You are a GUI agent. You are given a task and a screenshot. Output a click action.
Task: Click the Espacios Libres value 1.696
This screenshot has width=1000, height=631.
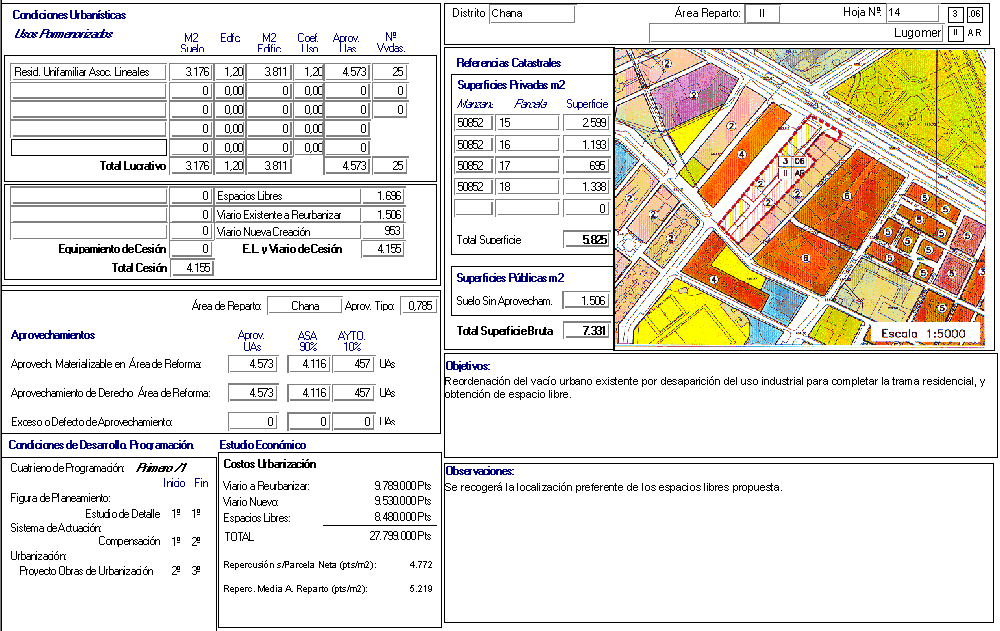(382, 196)
